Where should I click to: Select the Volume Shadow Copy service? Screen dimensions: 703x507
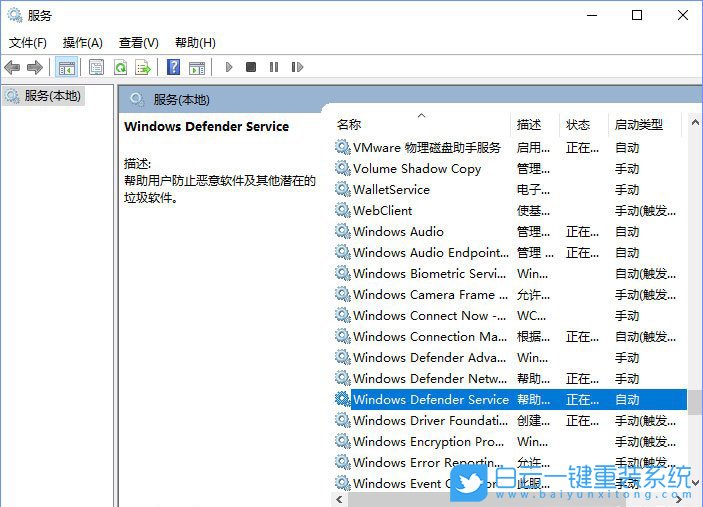coord(510,169)
